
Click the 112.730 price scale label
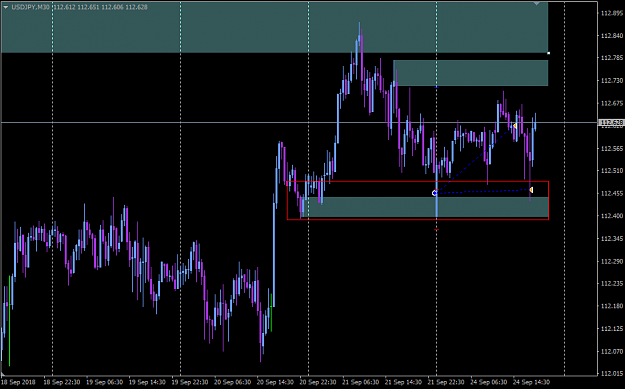pos(611,81)
